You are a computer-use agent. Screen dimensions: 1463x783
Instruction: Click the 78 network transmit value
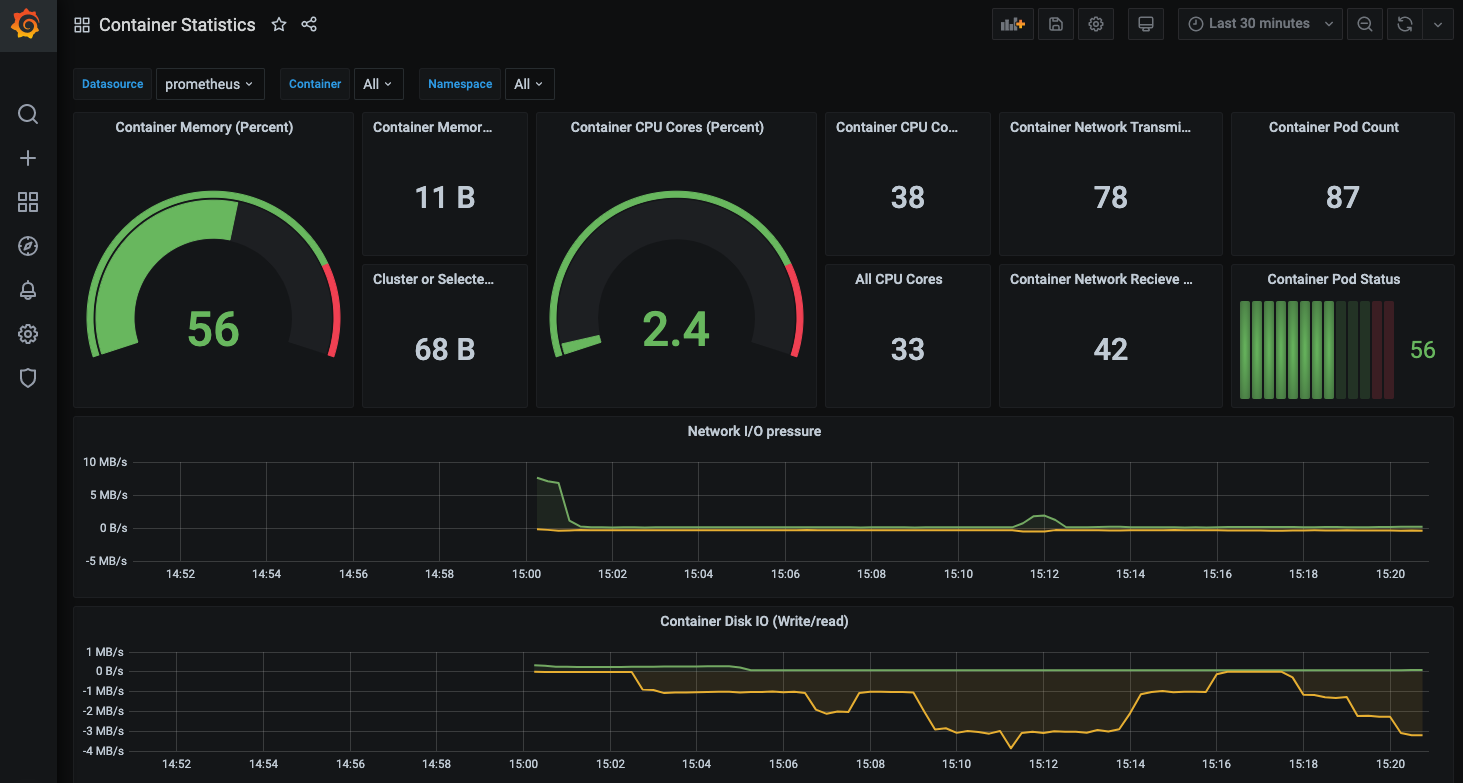pyautogui.click(x=1111, y=197)
